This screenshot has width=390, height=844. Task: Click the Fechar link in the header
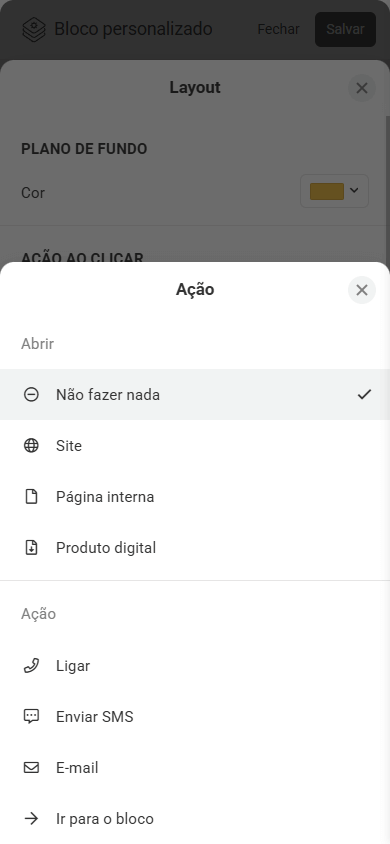[x=279, y=29]
